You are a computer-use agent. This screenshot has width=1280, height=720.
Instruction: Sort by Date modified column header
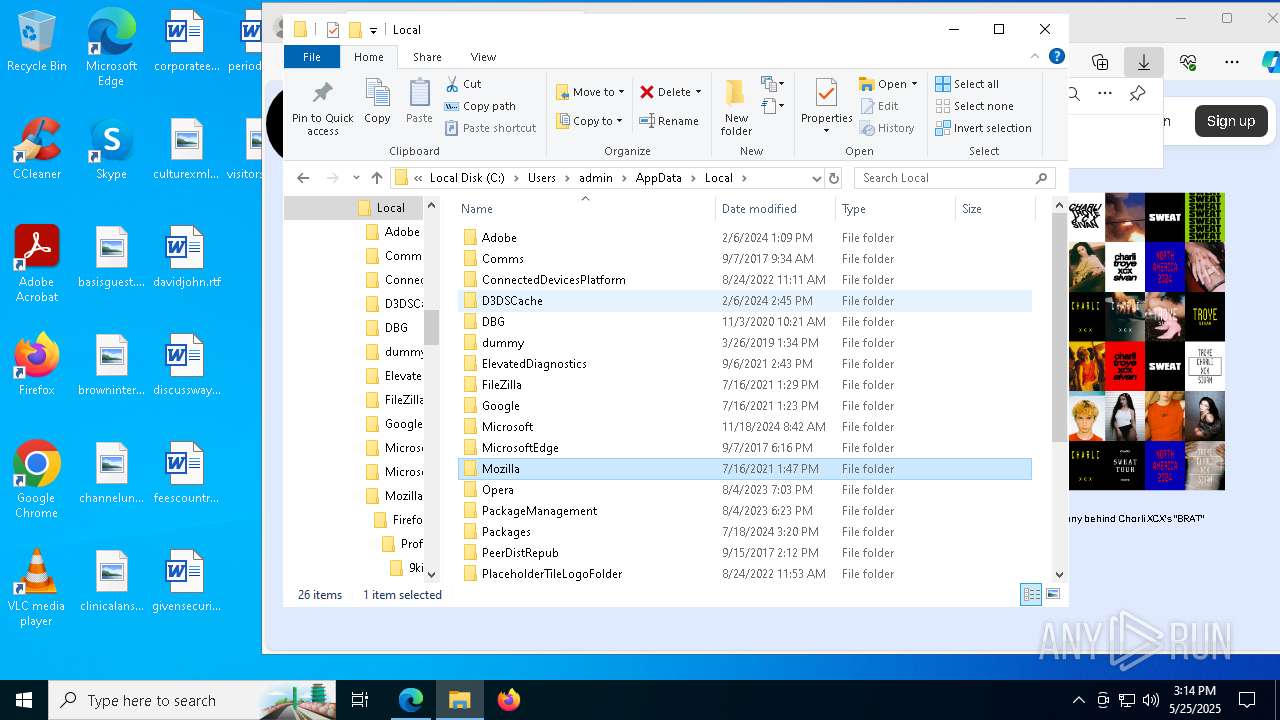click(775, 209)
